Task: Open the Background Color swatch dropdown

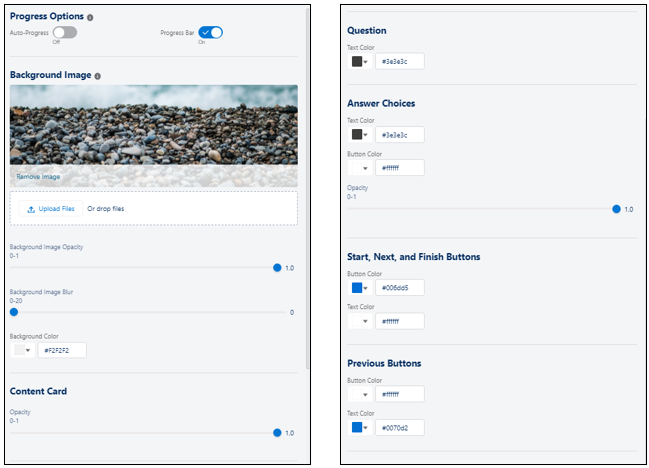Action: point(23,350)
